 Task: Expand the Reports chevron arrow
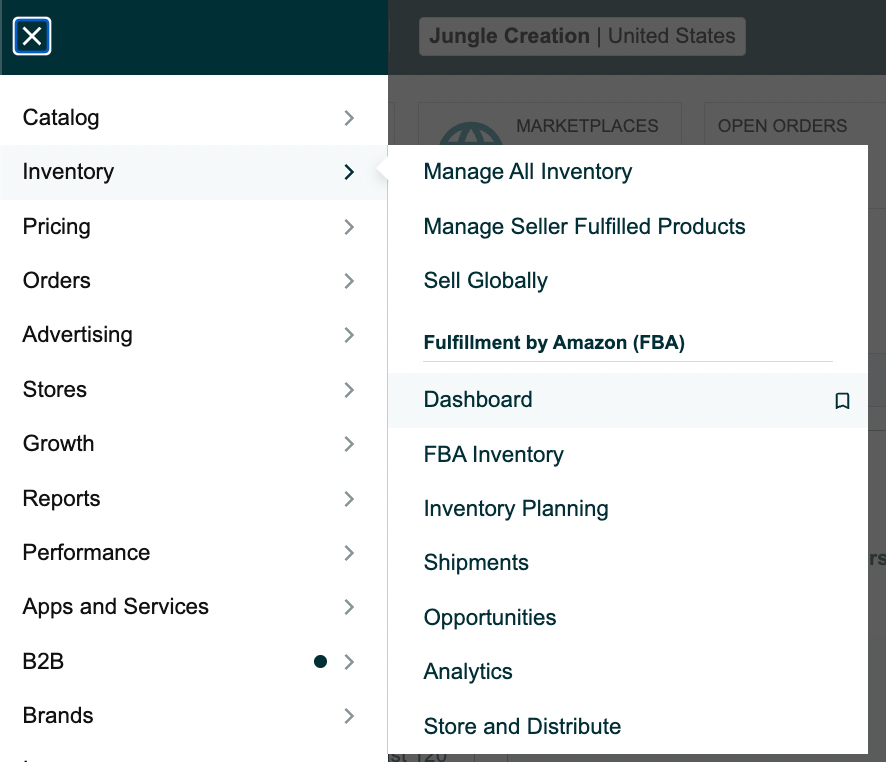pos(349,499)
